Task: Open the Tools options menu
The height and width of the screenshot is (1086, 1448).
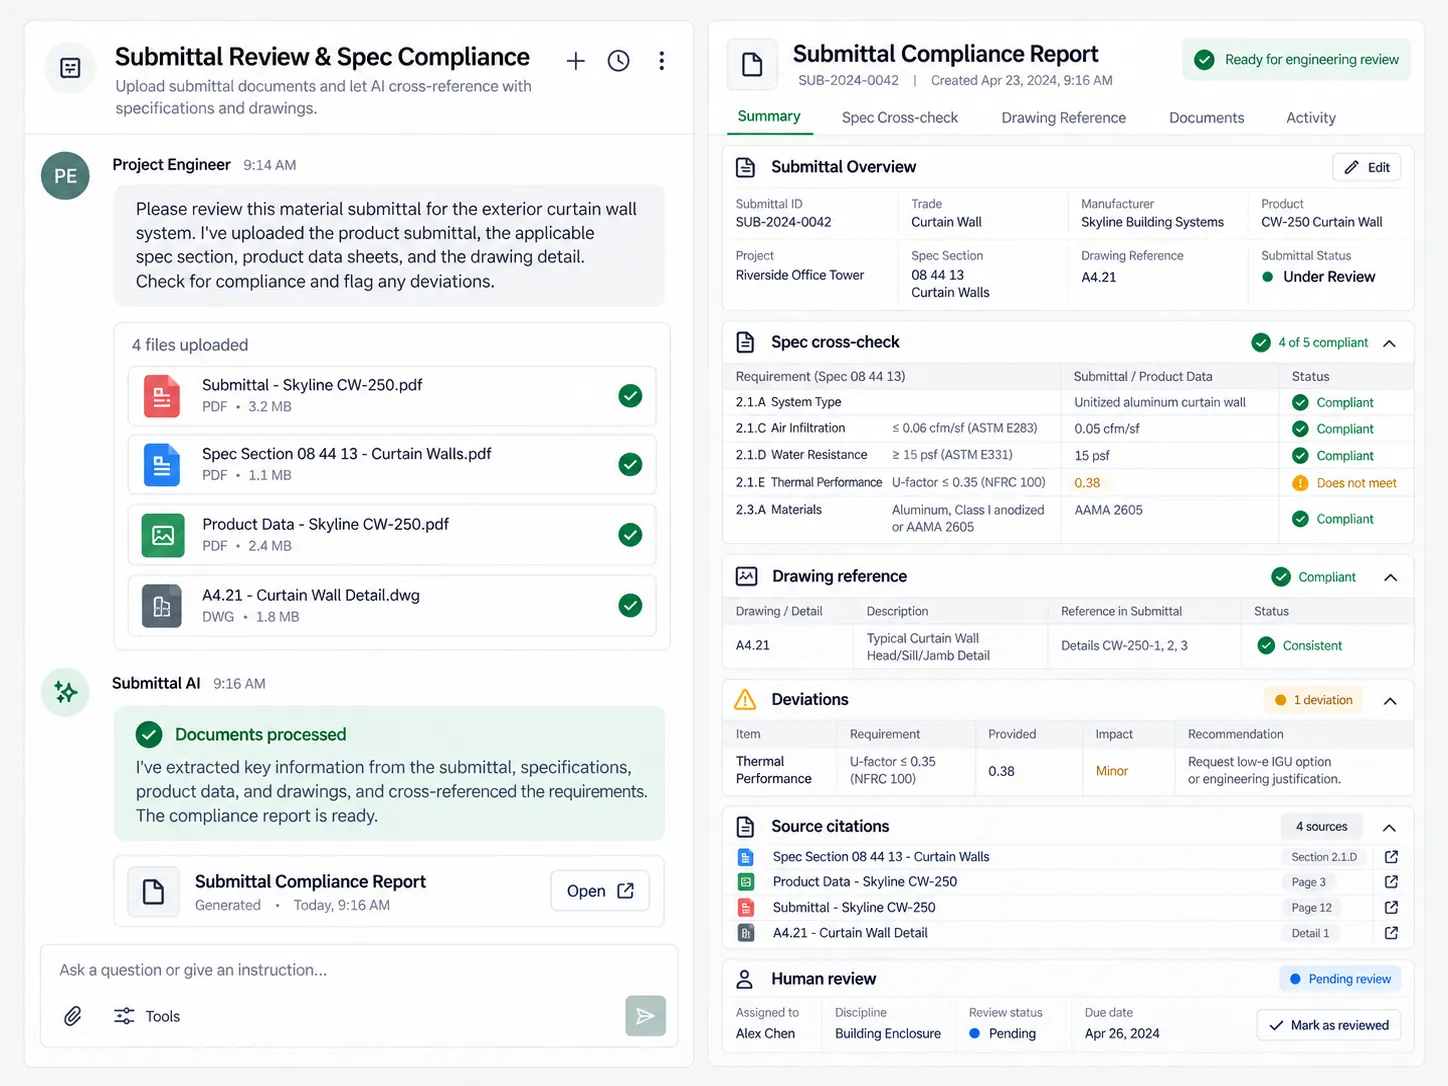Action: coord(147,1016)
